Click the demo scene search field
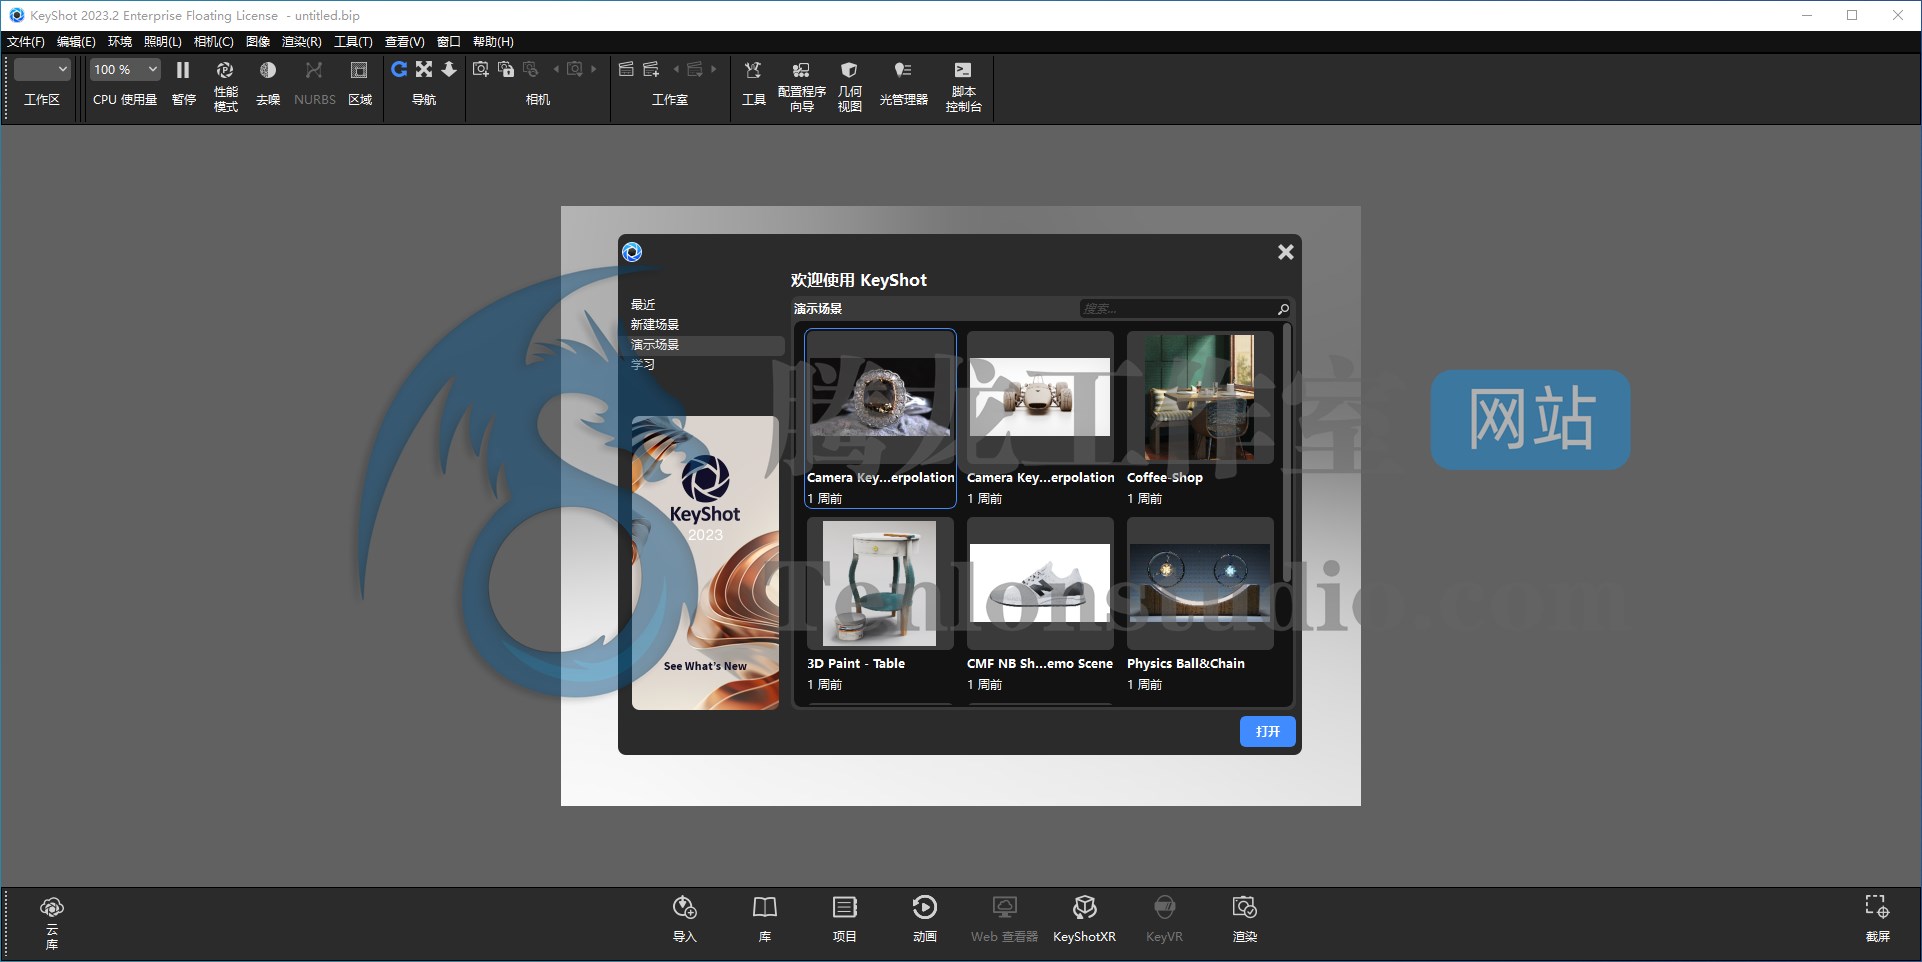Image resolution: width=1922 pixels, height=962 pixels. coord(1177,309)
